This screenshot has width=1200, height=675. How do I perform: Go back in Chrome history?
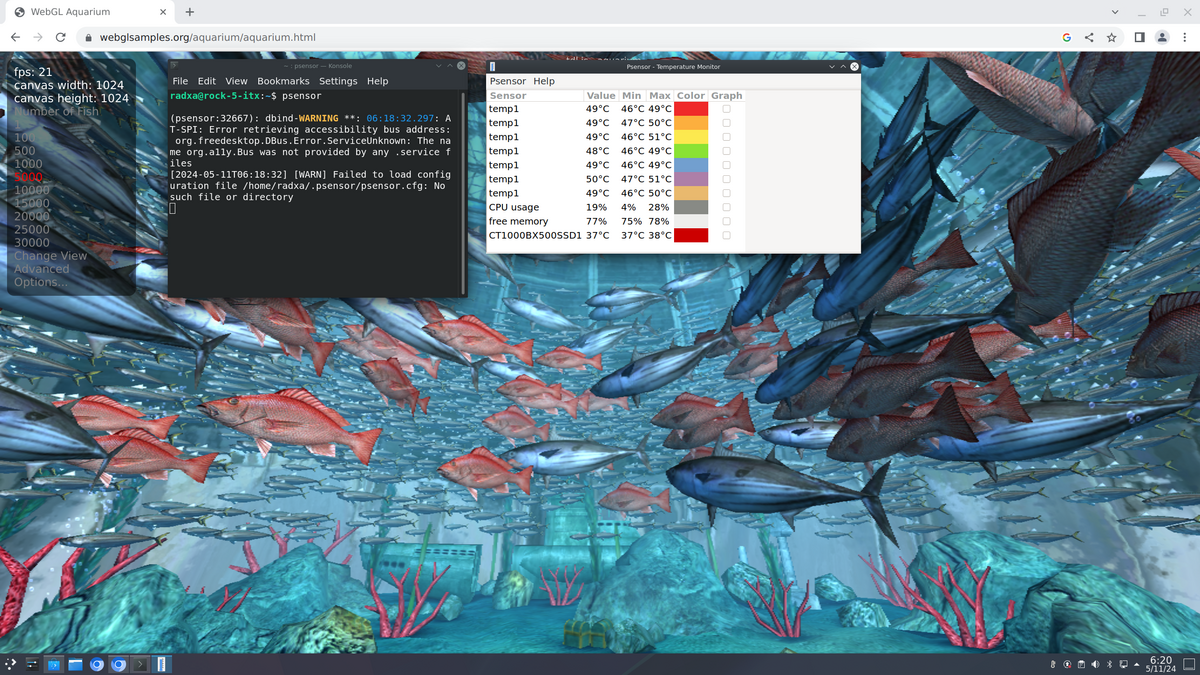click(15, 37)
